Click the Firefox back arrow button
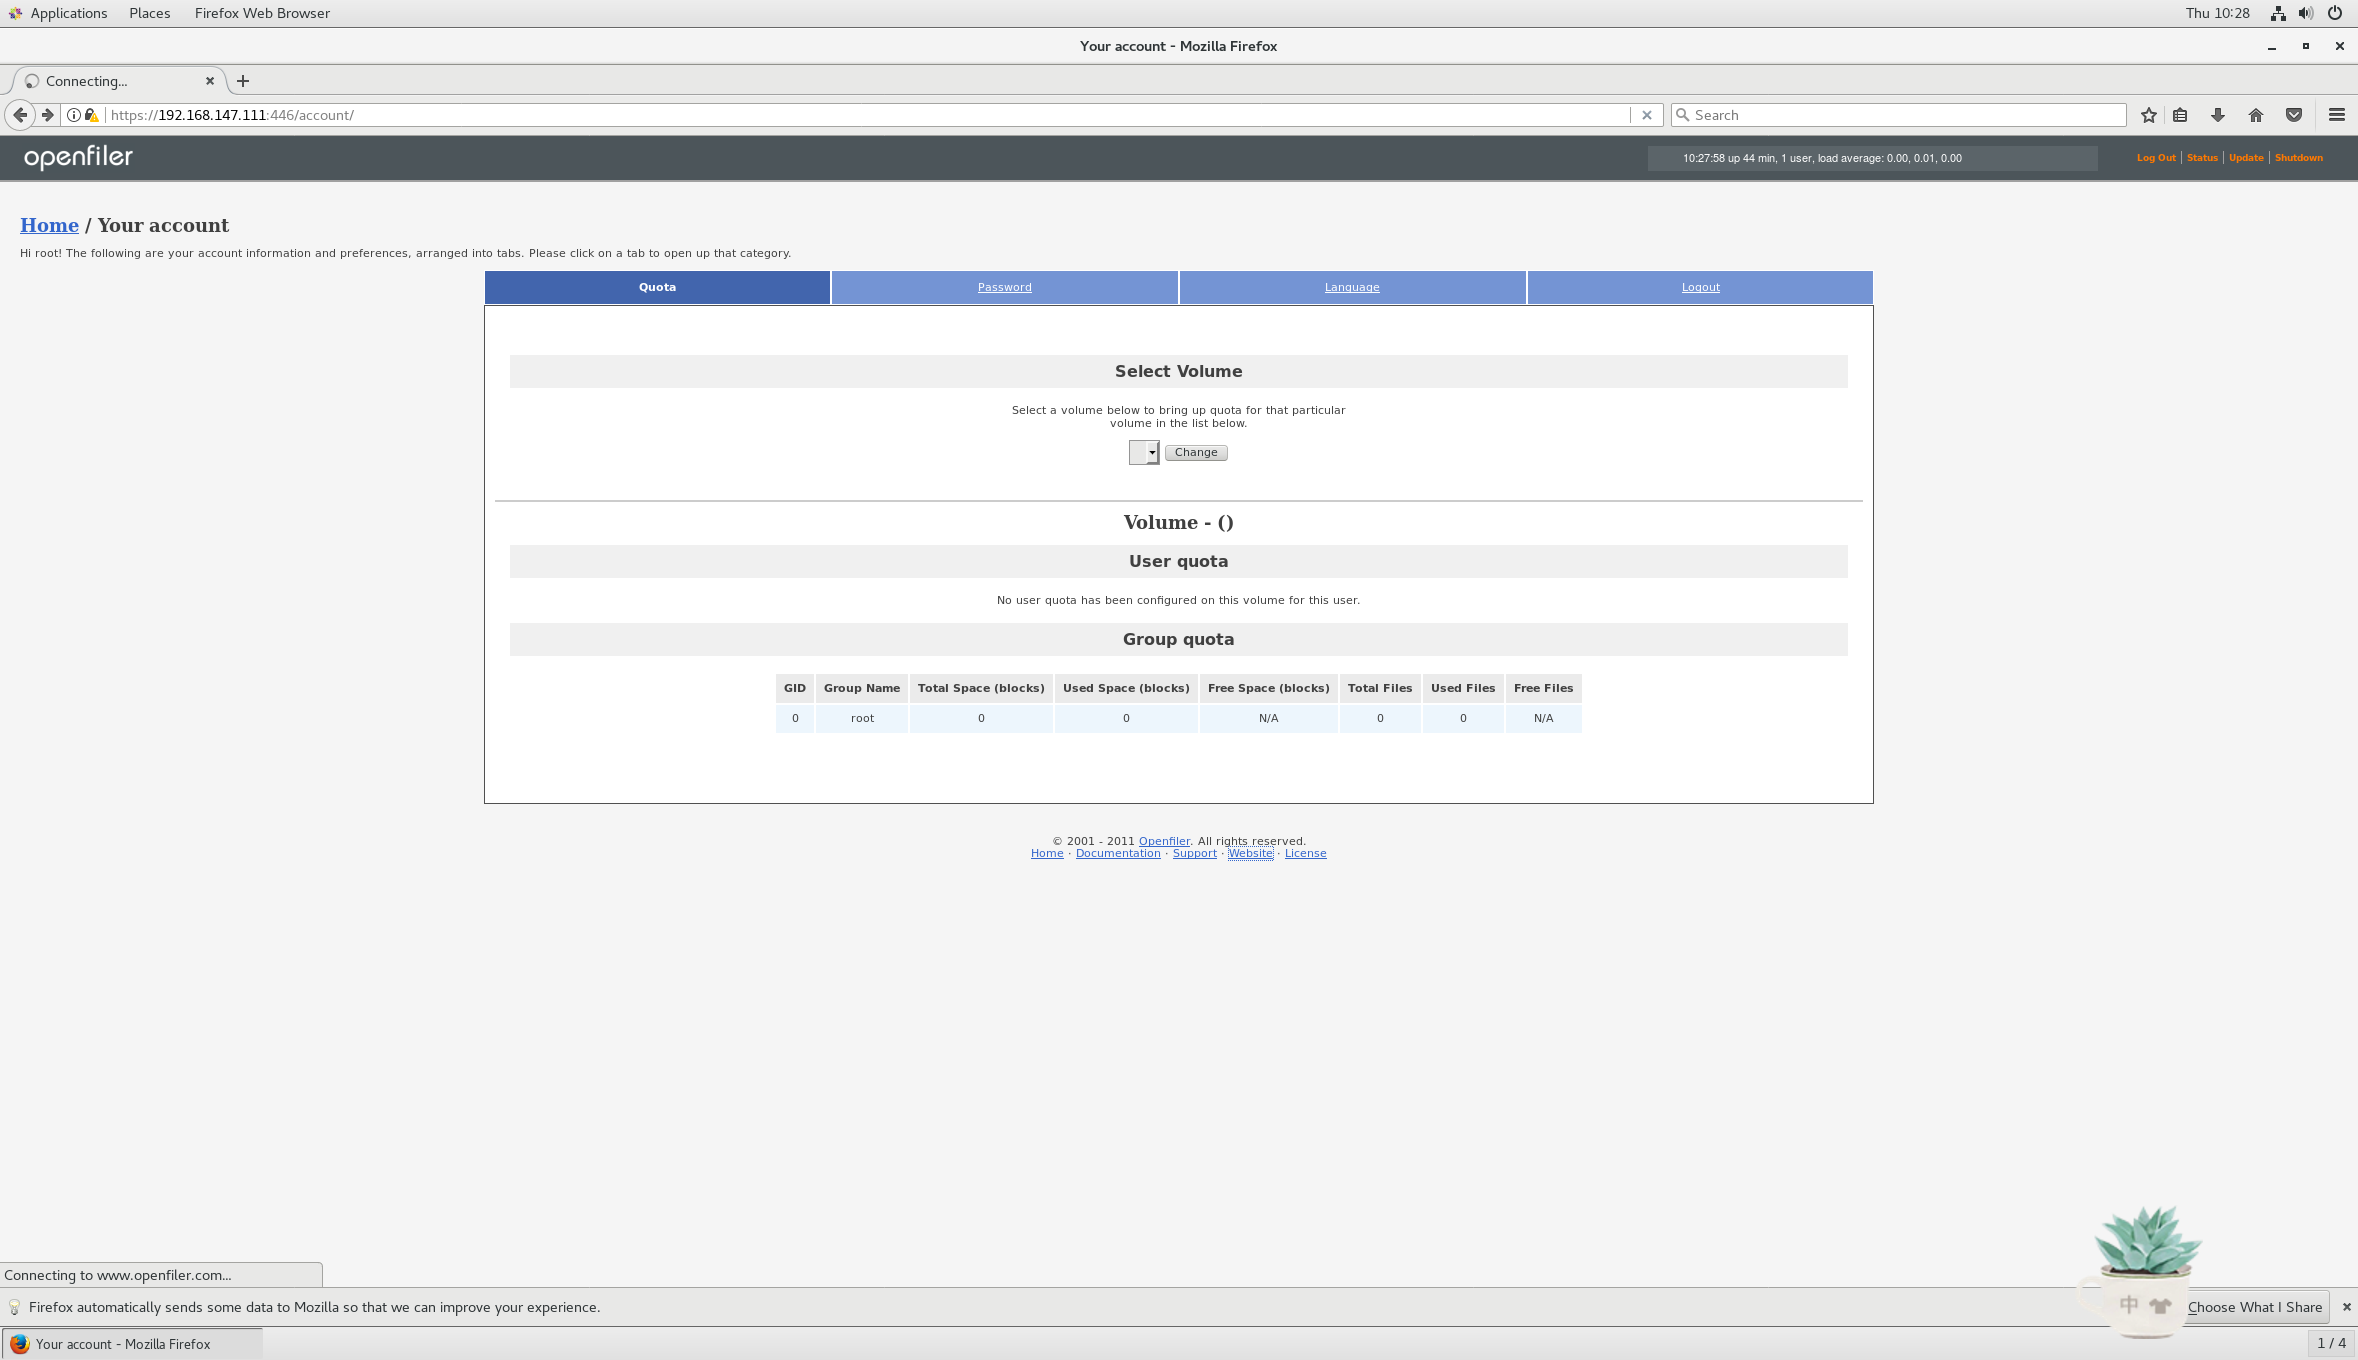Screen dimensions: 2358x1360 pos(20,115)
